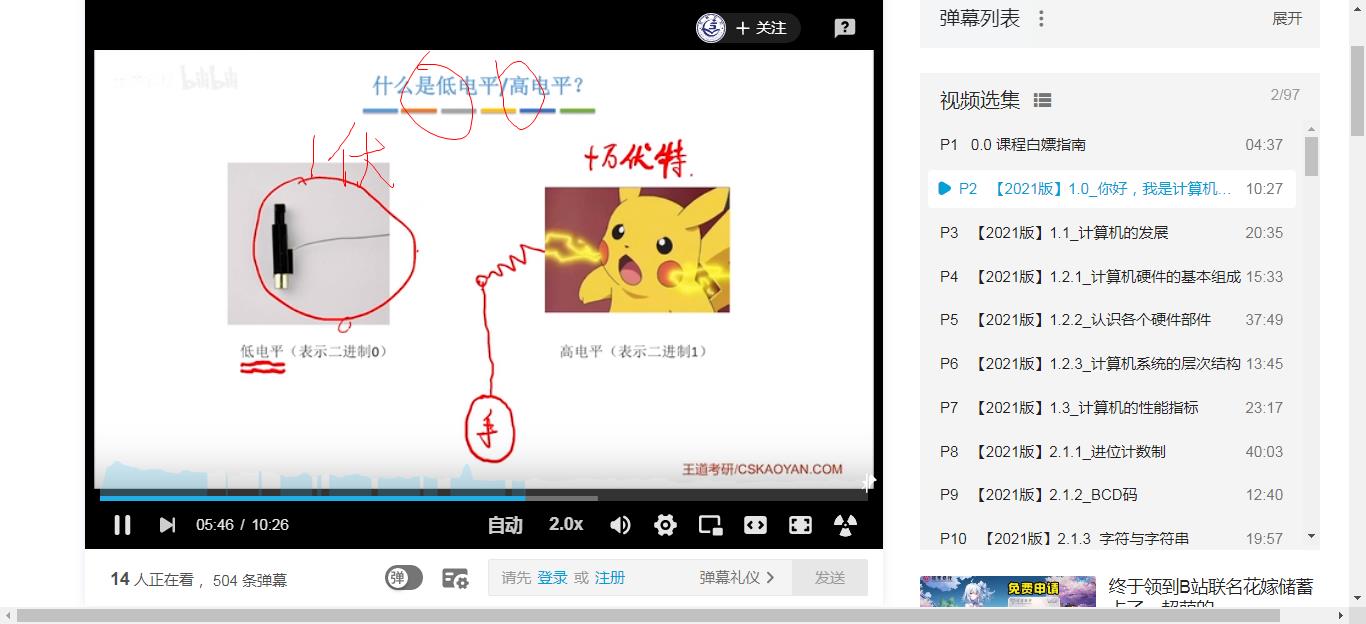Enable picture-in-picture mode
The image size is (1366, 624).
[x=711, y=525]
